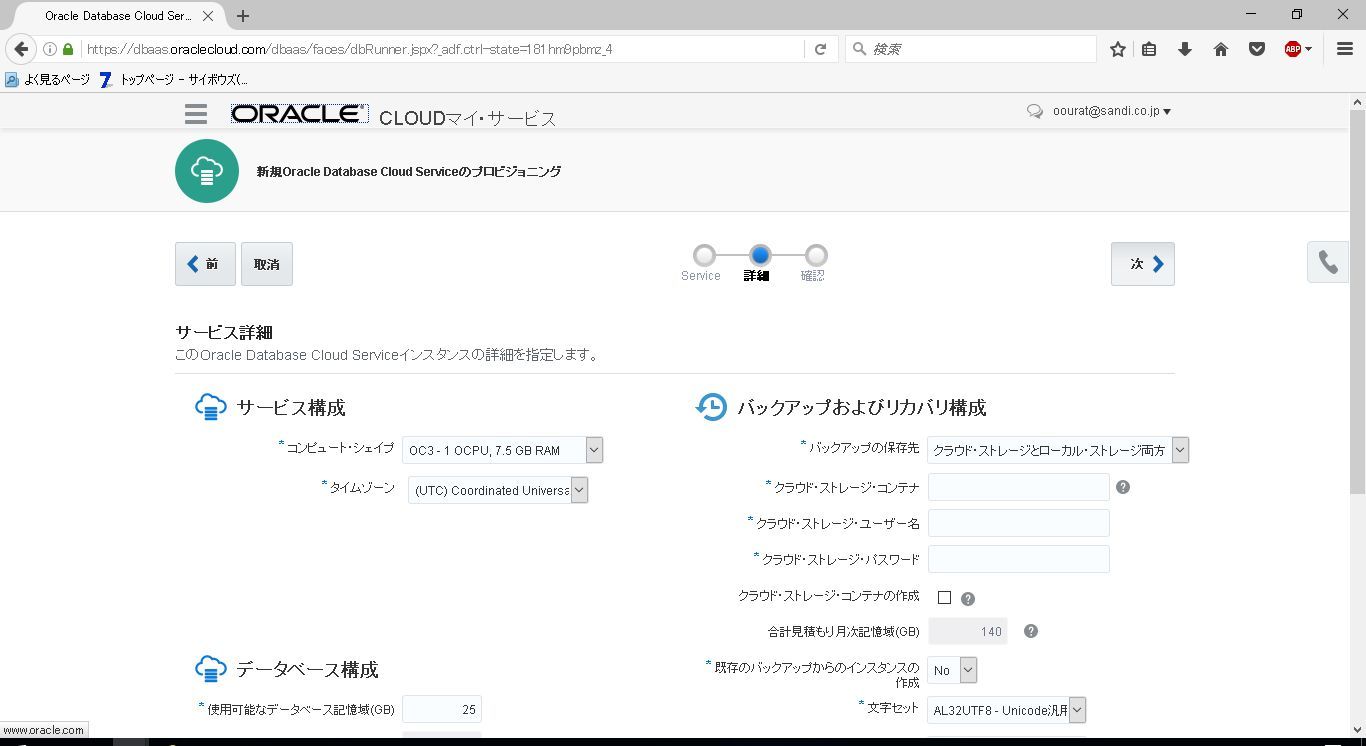
Task: Focus the クラウド・ストレージ・ユーザー名 field
Action: (x=1019, y=523)
